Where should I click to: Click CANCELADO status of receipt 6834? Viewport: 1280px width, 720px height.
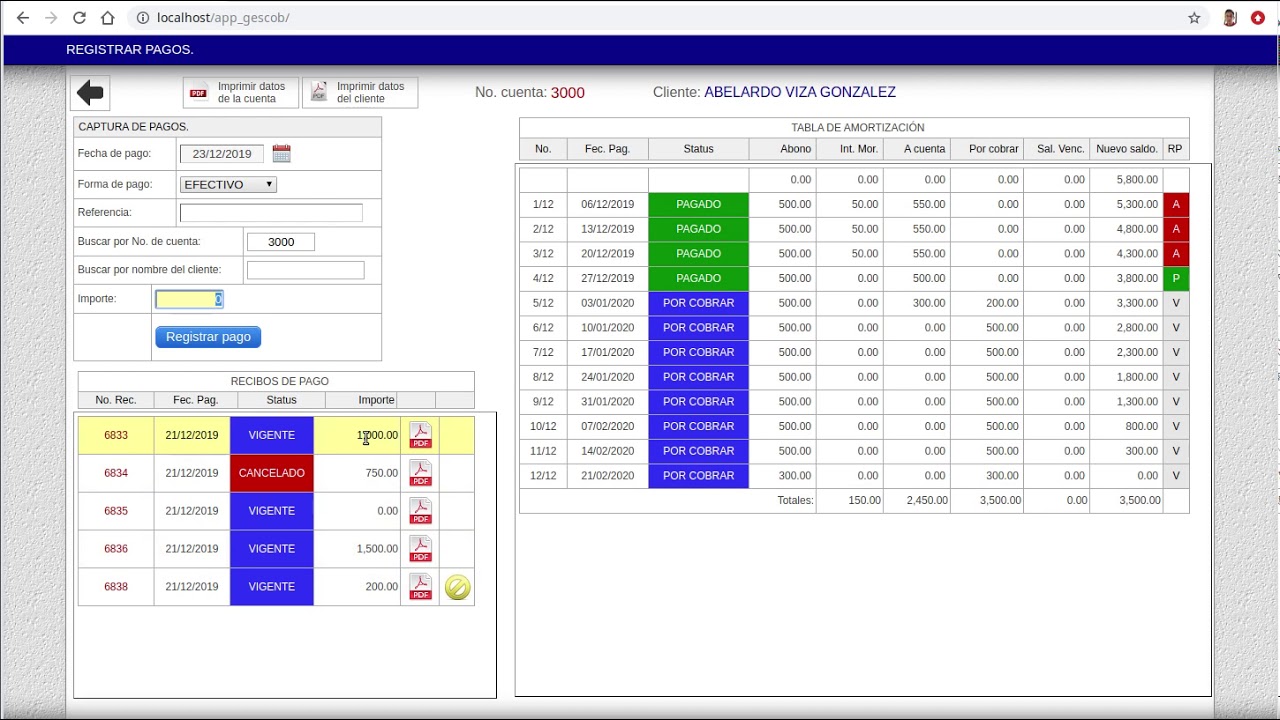point(272,473)
